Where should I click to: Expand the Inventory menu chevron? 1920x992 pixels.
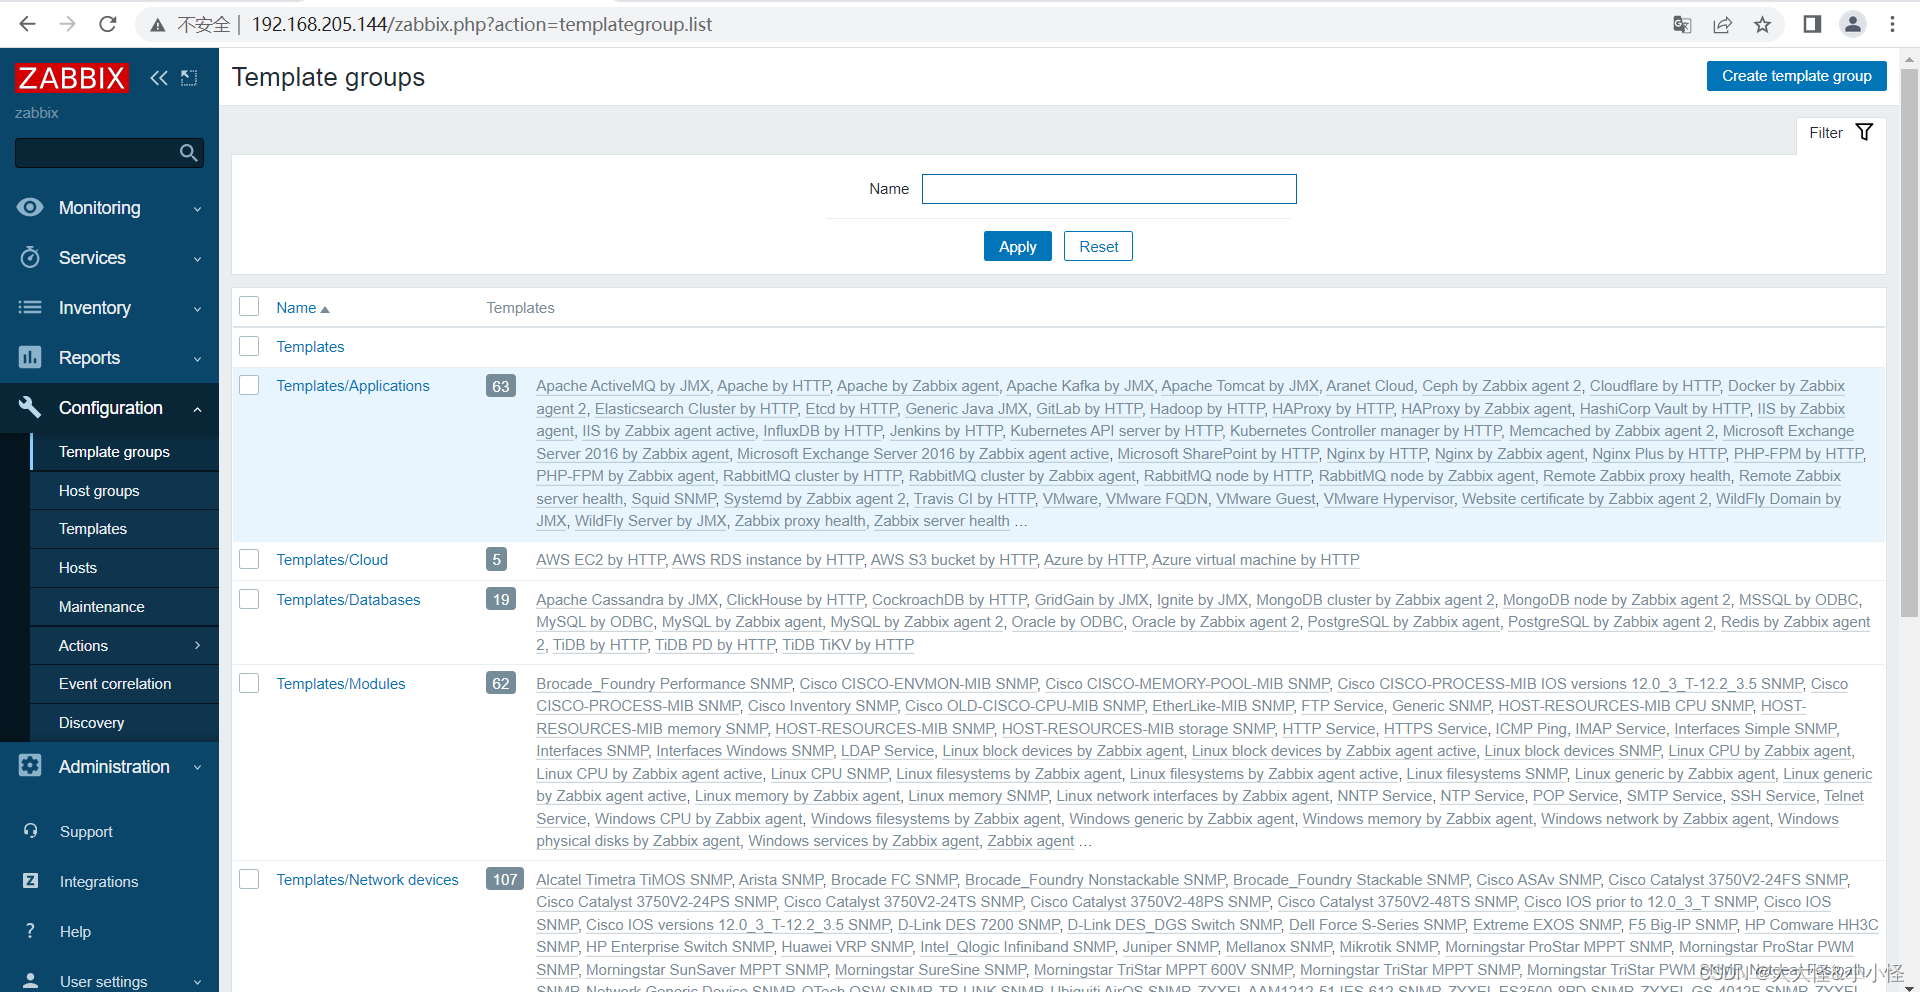[197, 309]
